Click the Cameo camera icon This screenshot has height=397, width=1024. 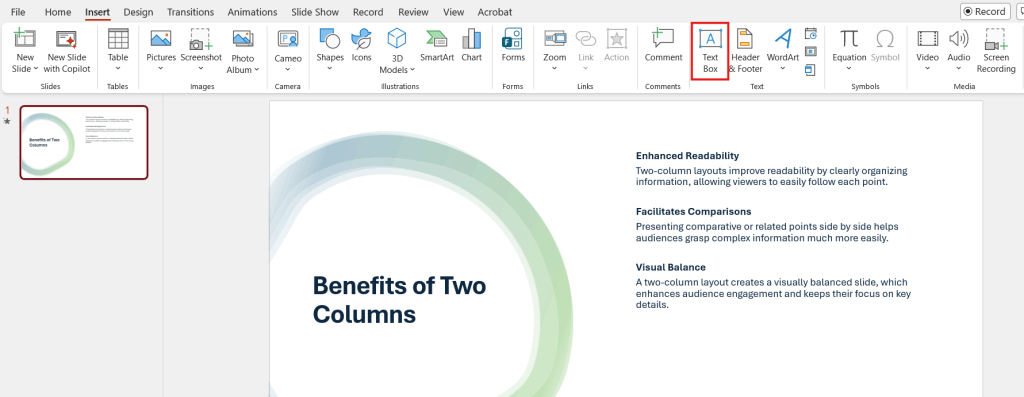(x=288, y=39)
